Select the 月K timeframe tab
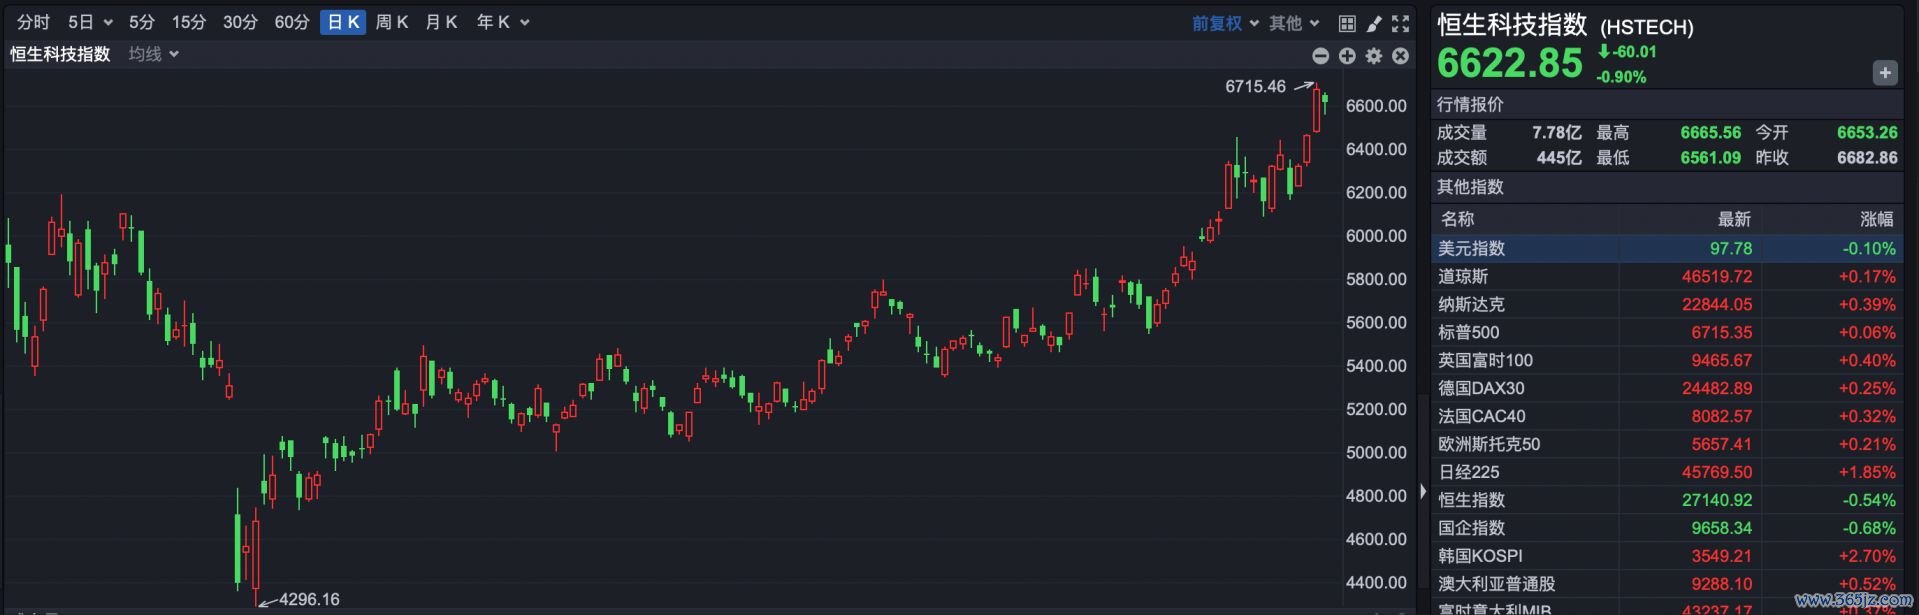 click(440, 22)
